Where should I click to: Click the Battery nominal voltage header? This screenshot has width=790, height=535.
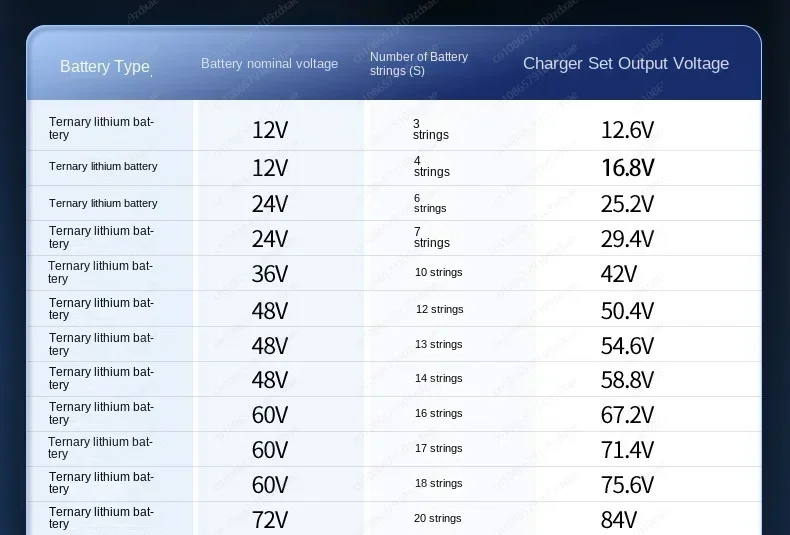click(x=269, y=64)
